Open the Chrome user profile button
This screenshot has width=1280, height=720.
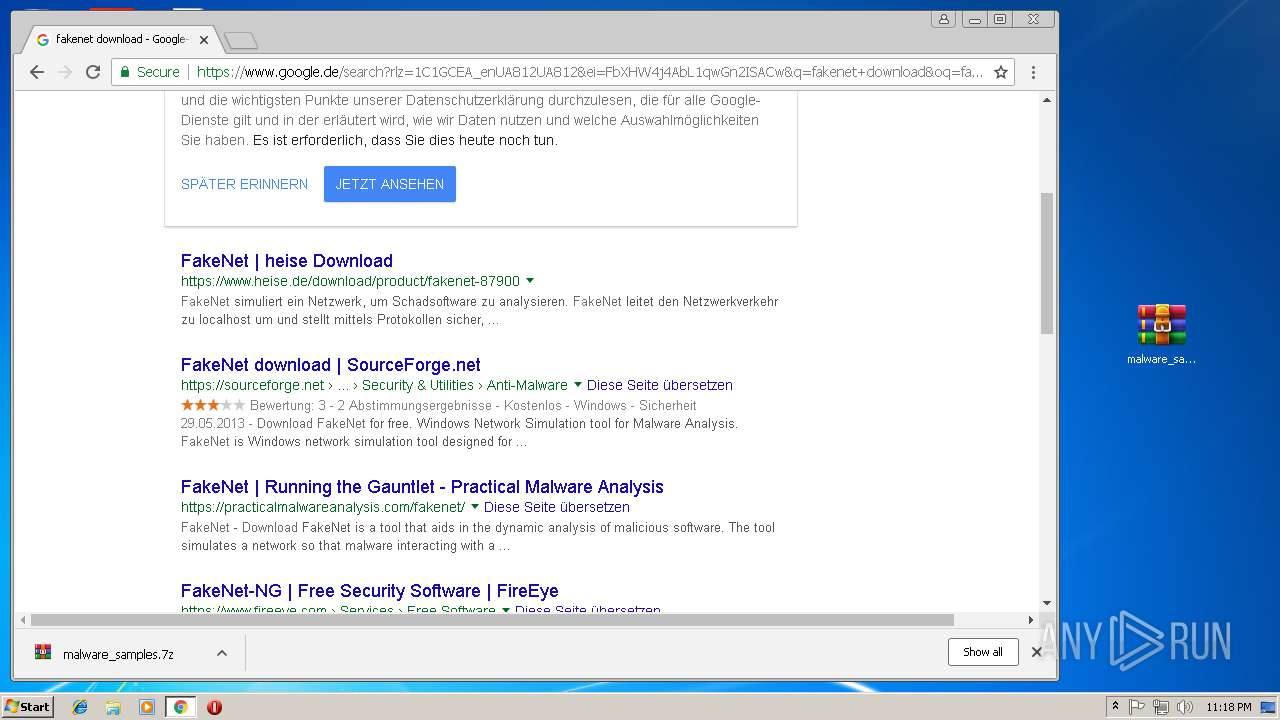pos(943,19)
